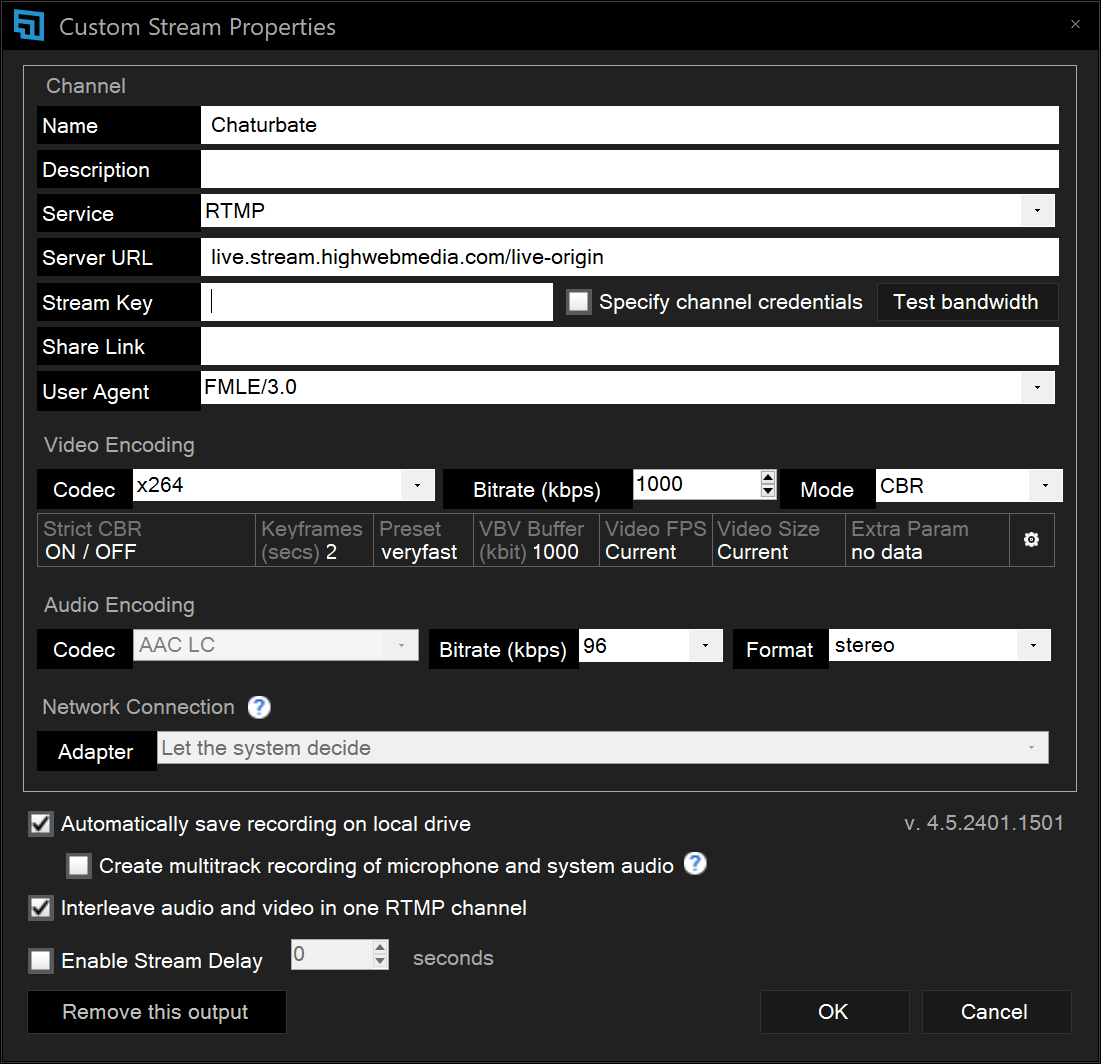Click the XSplit logo in title bar

(x=29, y=26)
